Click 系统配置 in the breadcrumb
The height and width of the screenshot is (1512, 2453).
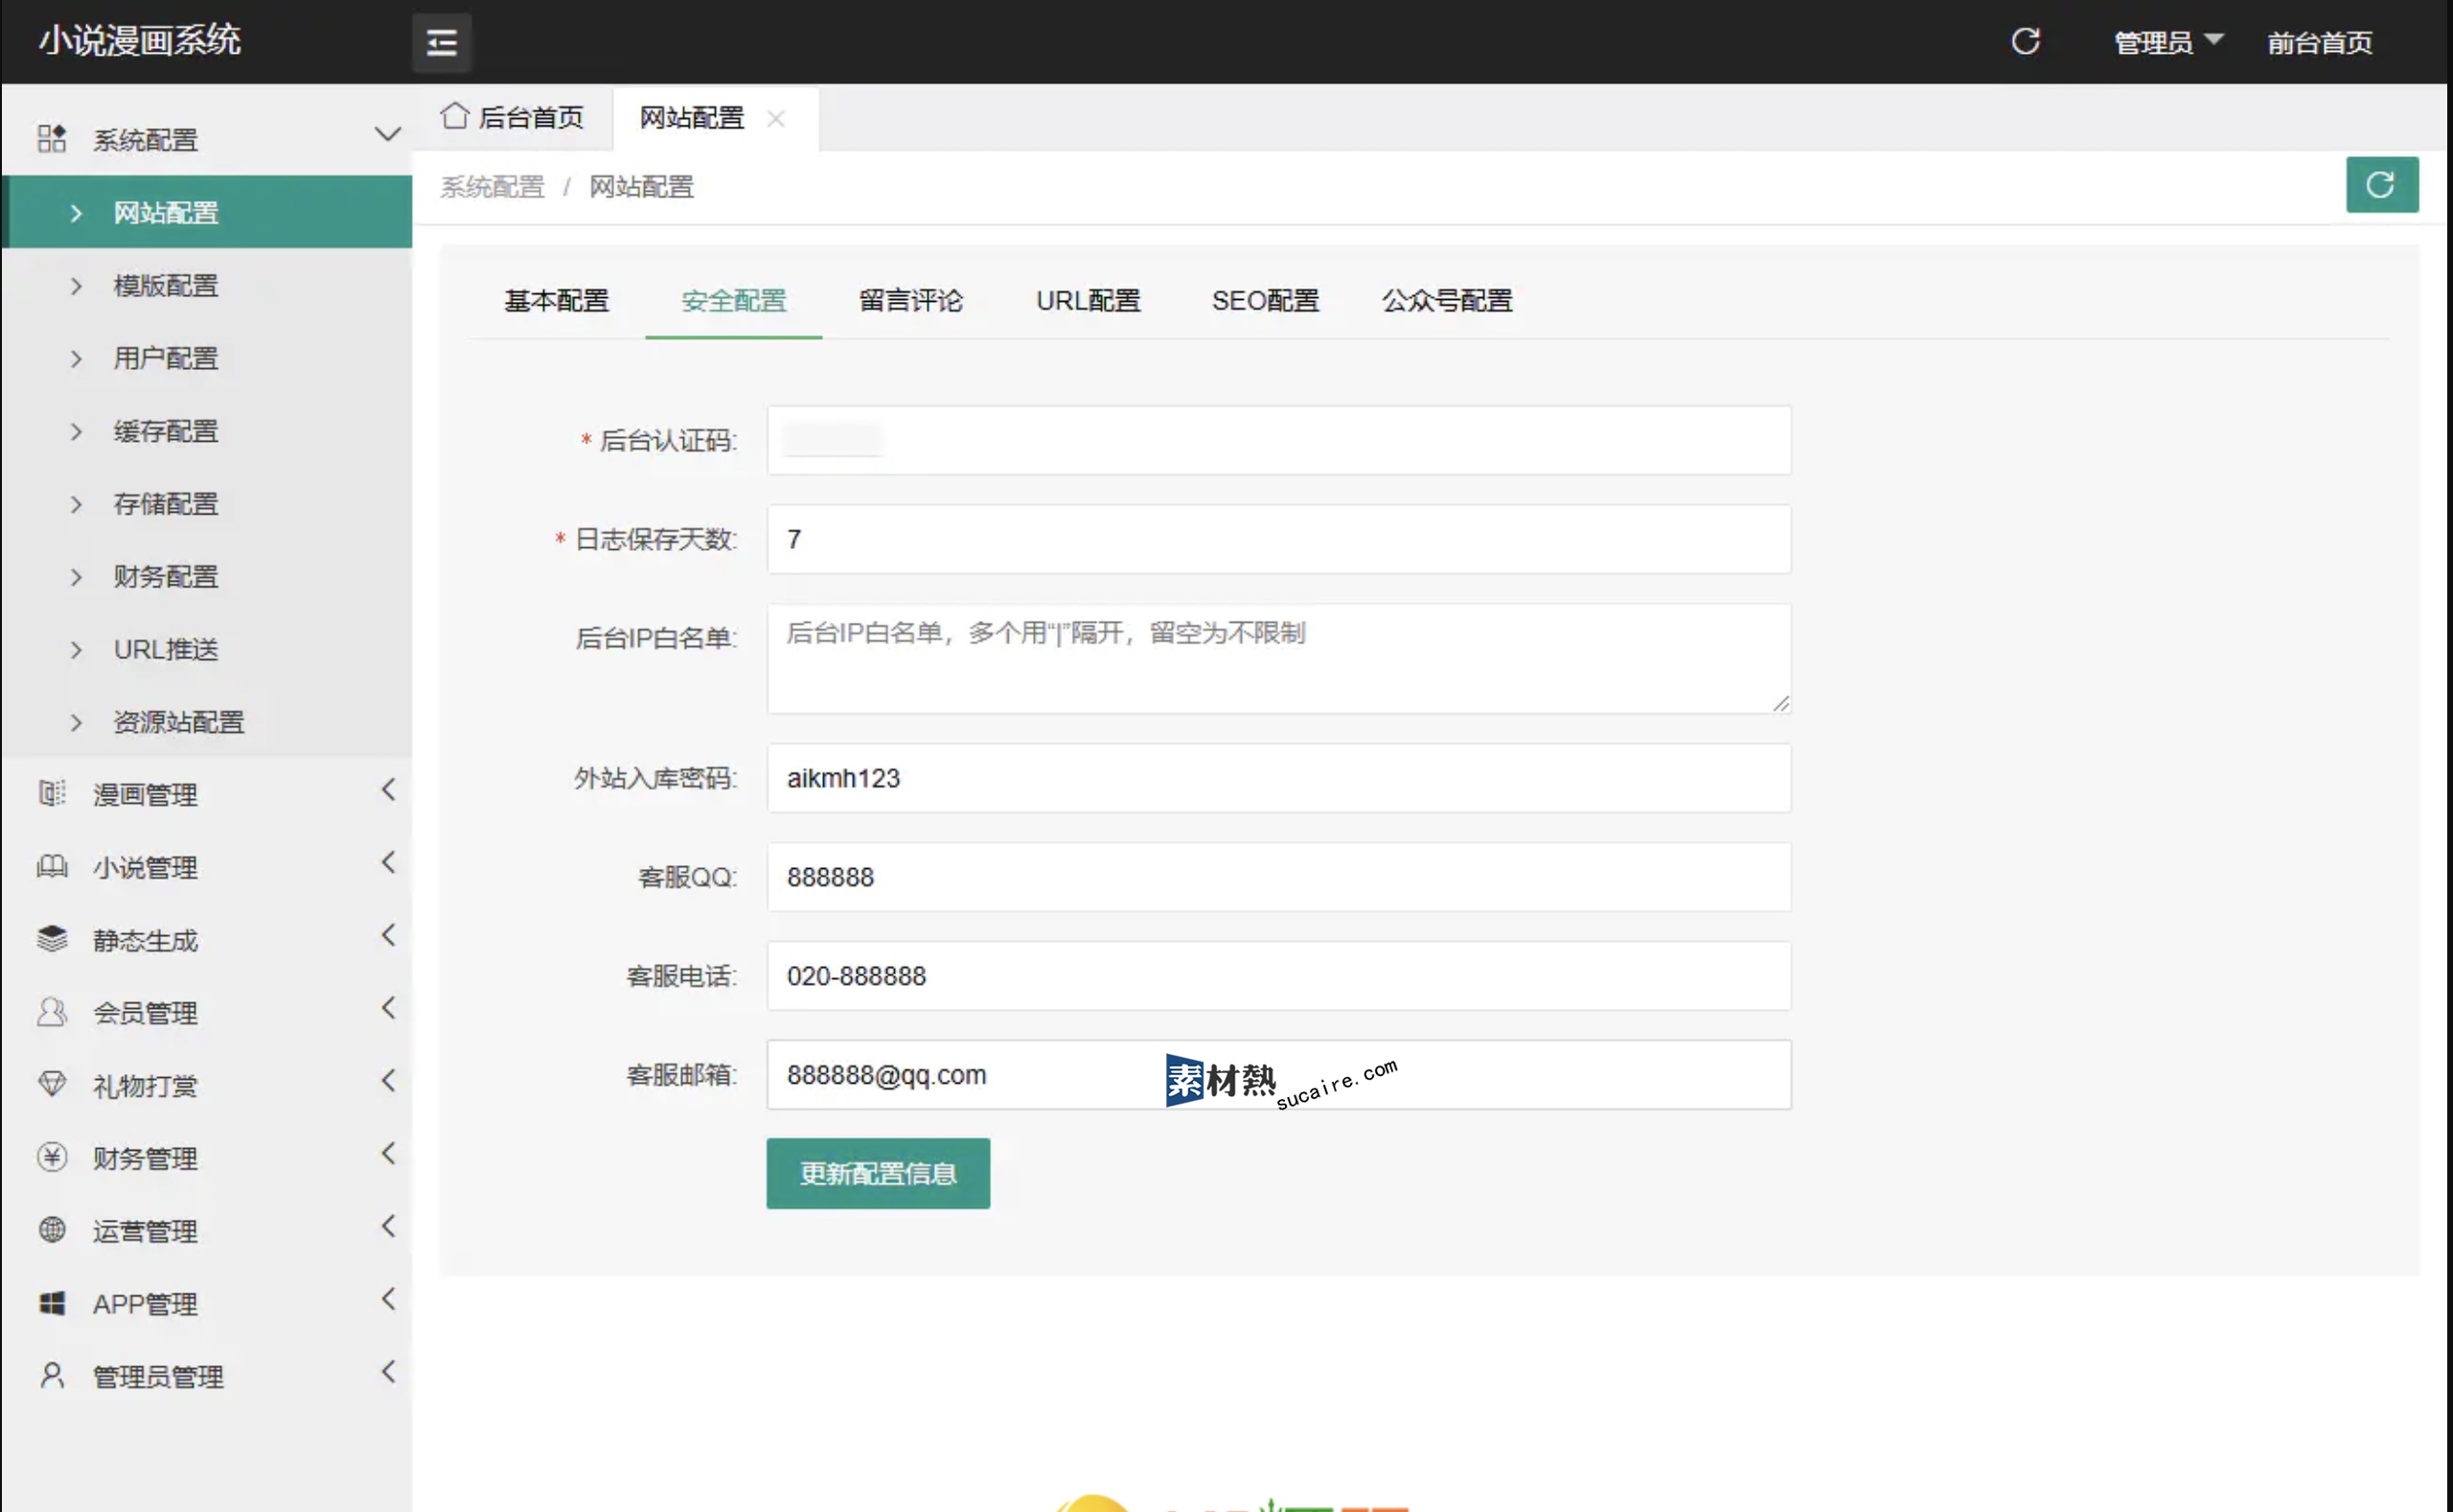pos(492,187)
